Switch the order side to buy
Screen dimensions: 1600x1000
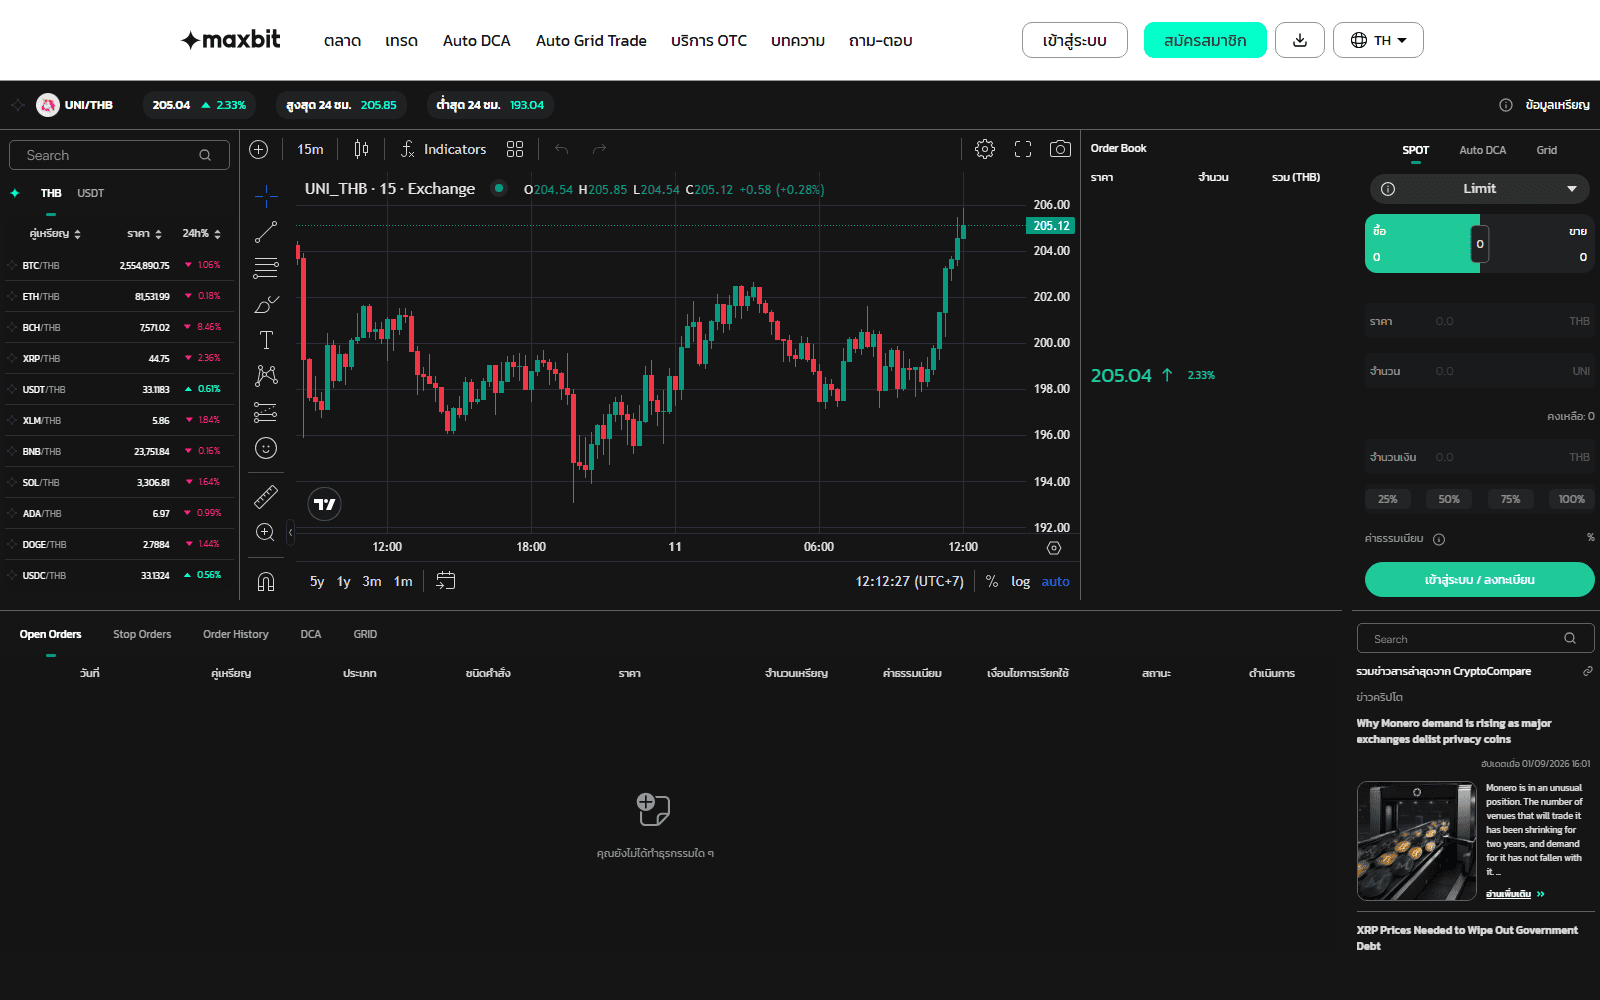coord(1420,244)
